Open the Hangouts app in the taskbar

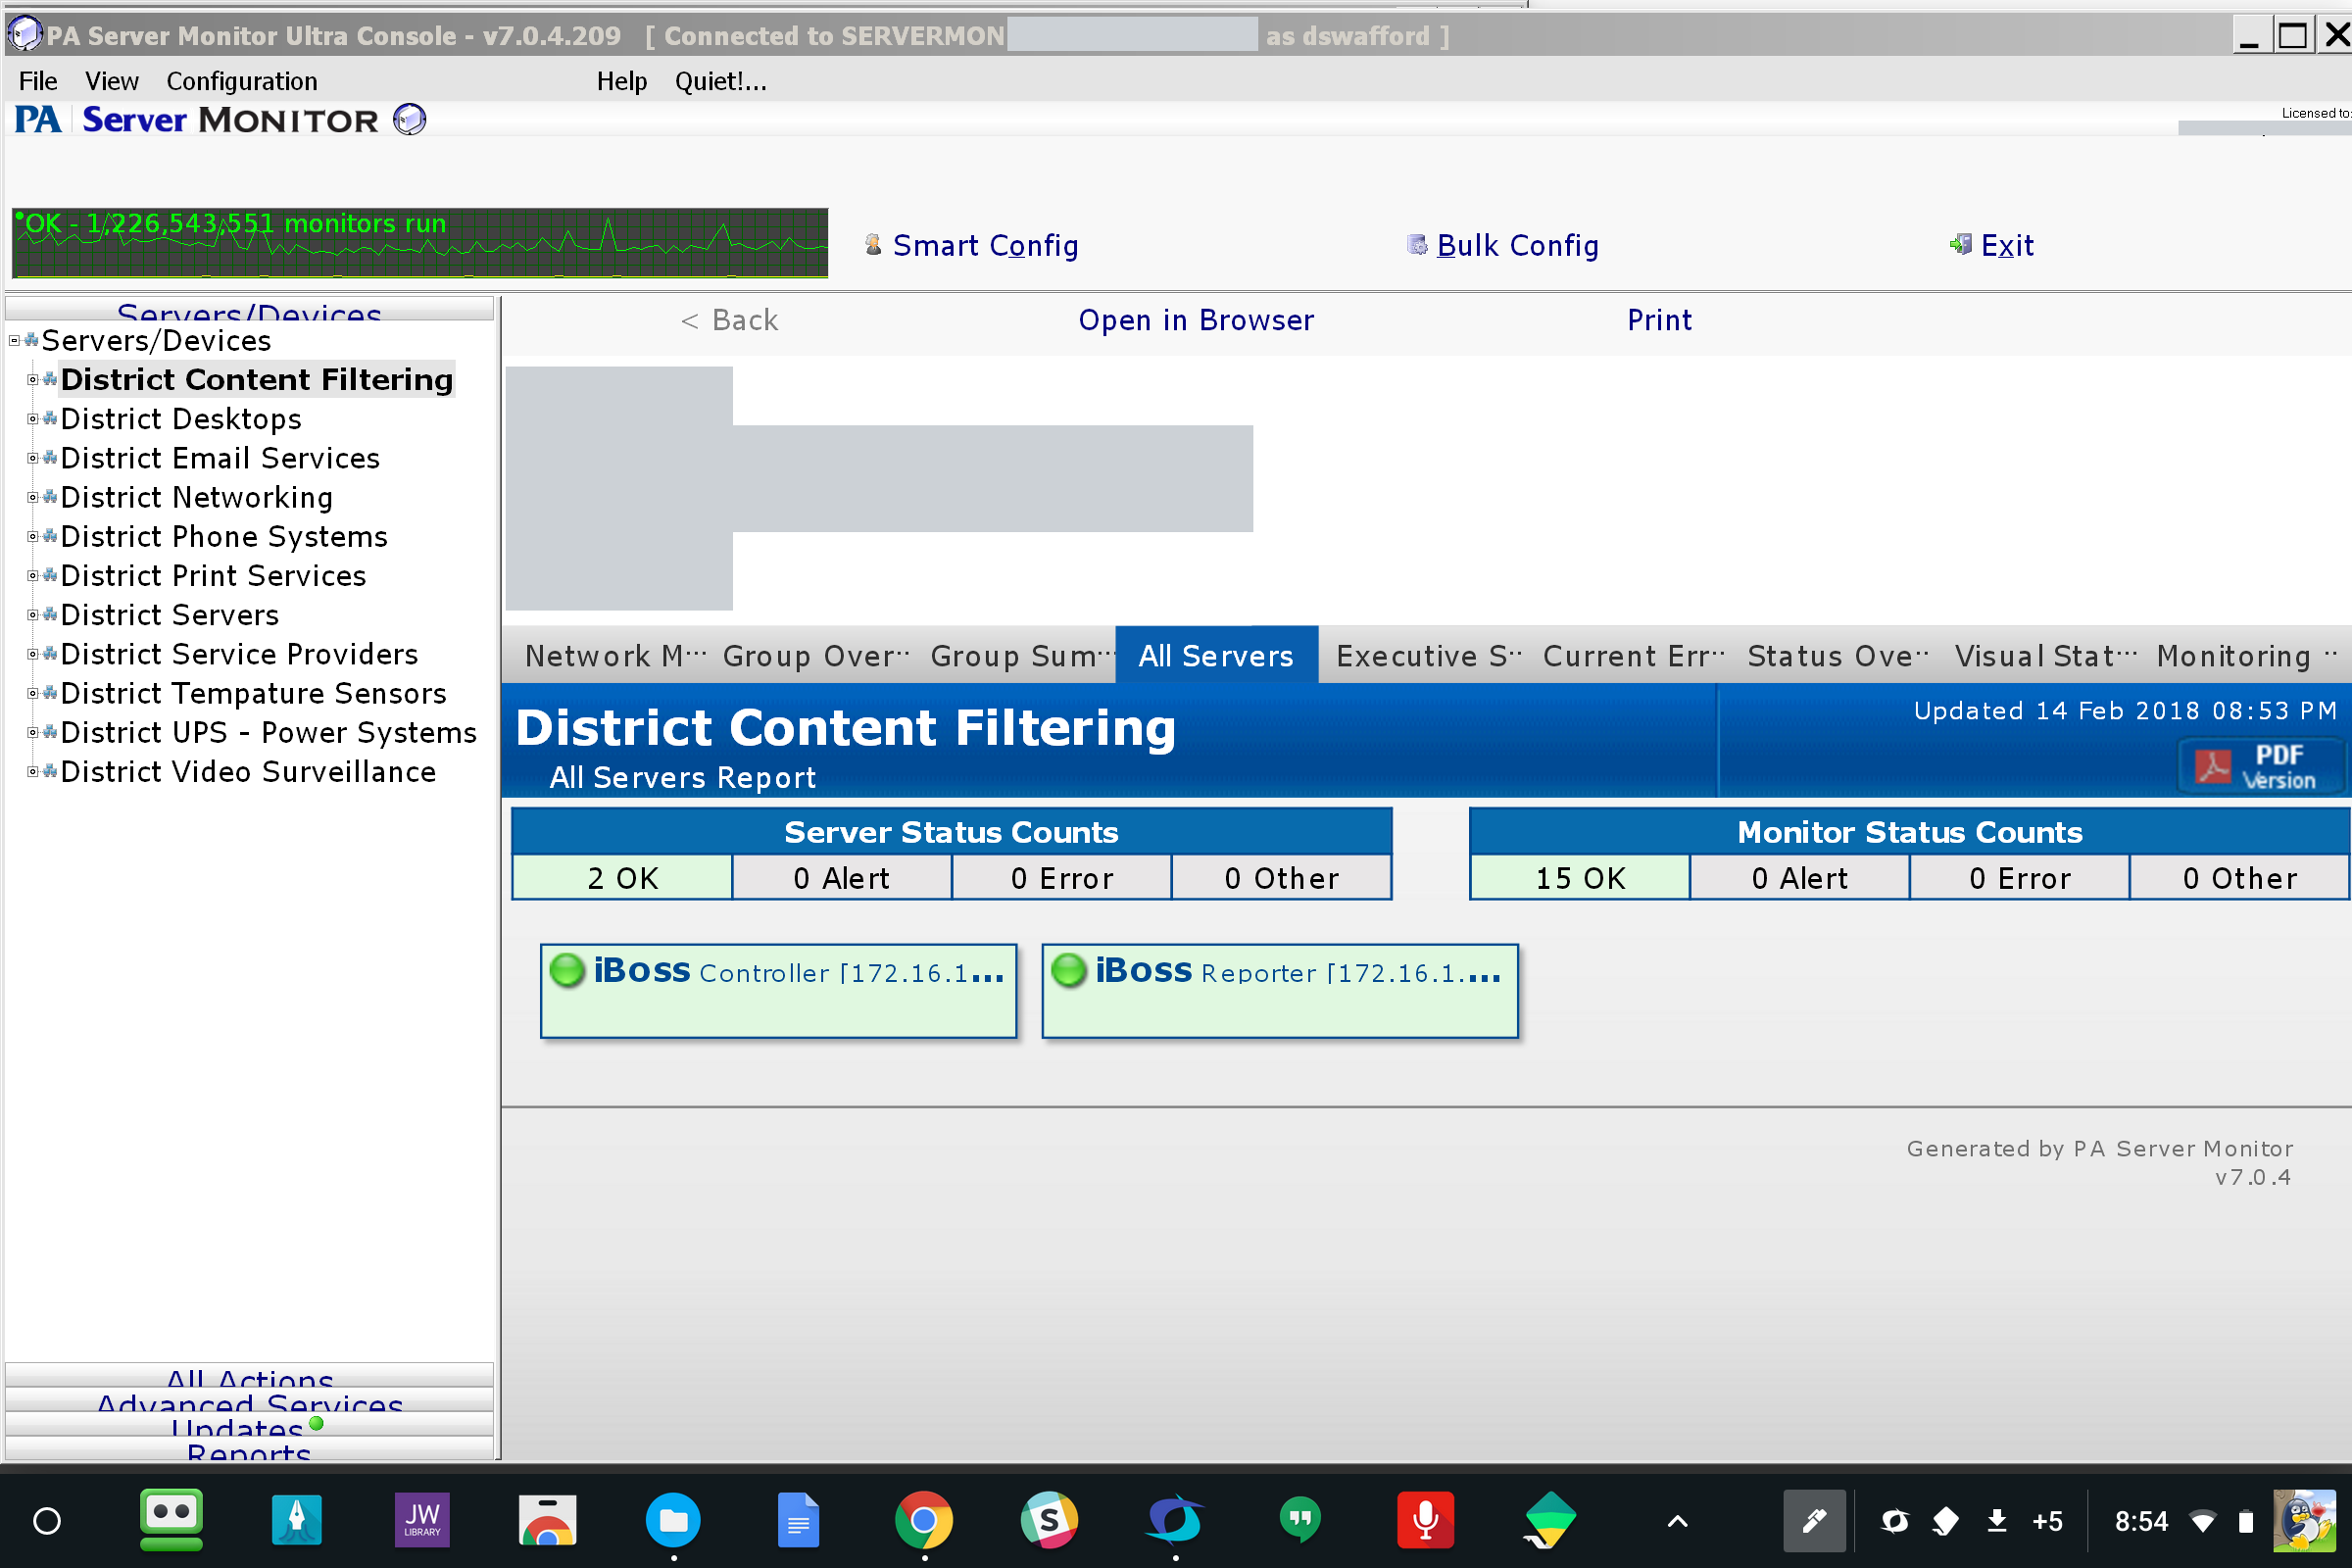click(1300, 1521)
